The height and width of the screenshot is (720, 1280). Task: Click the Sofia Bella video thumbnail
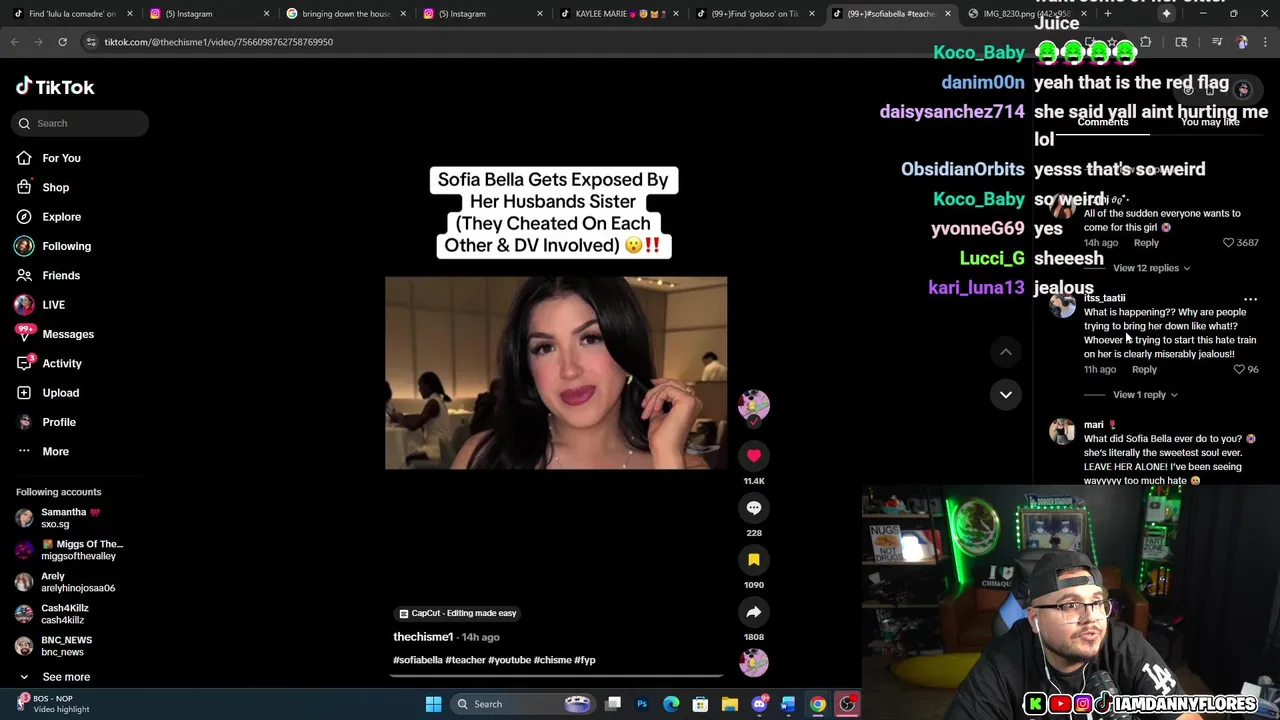[x=556, y=373]
